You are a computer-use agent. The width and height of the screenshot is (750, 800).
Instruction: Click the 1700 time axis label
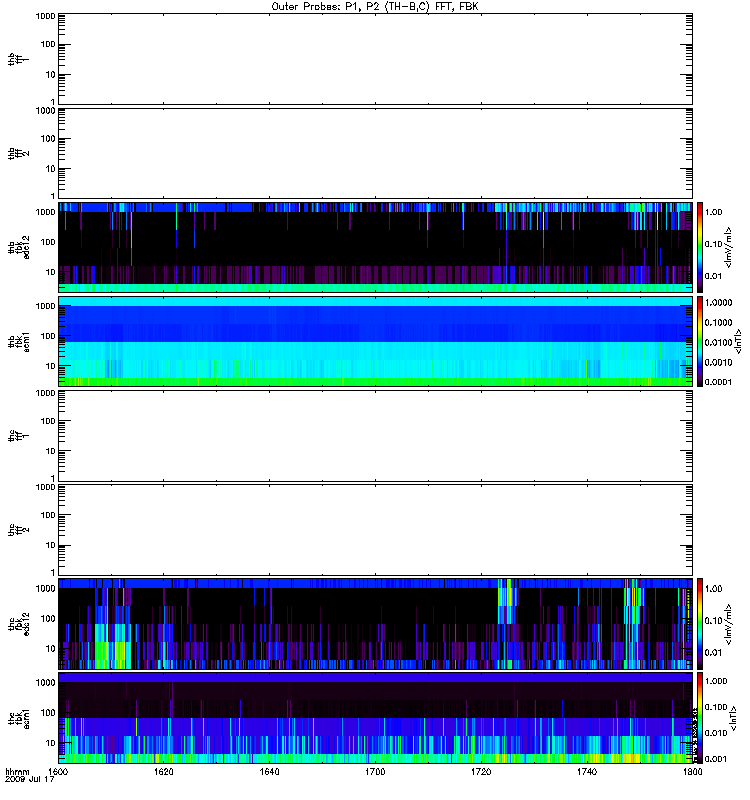click(x=375, y=771)
